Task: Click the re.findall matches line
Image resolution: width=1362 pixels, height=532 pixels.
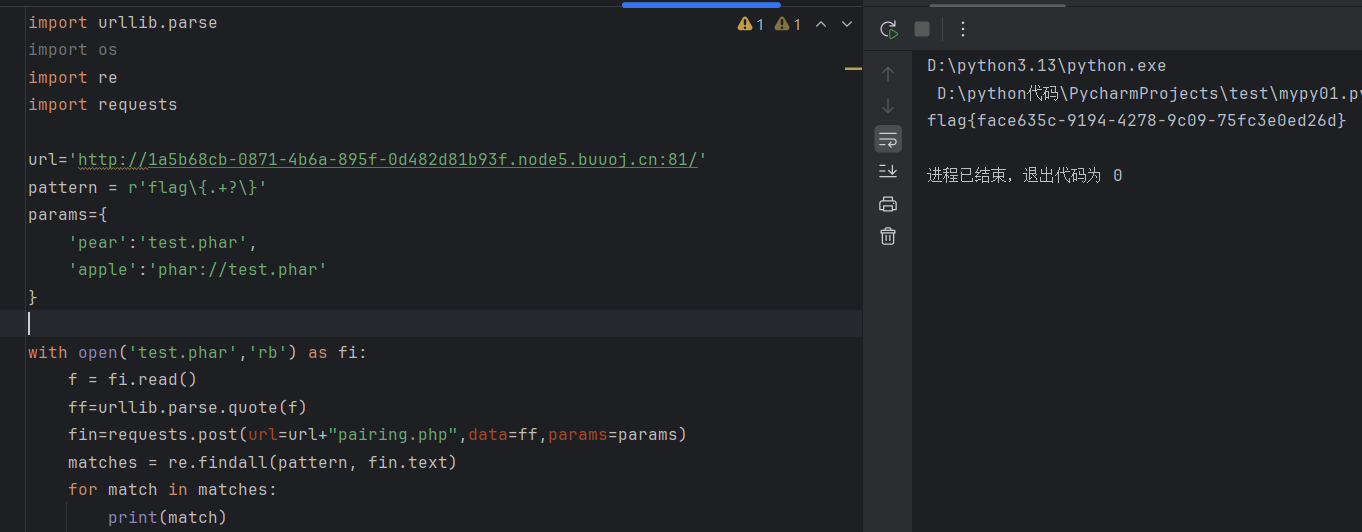Action: pos(263,463)
